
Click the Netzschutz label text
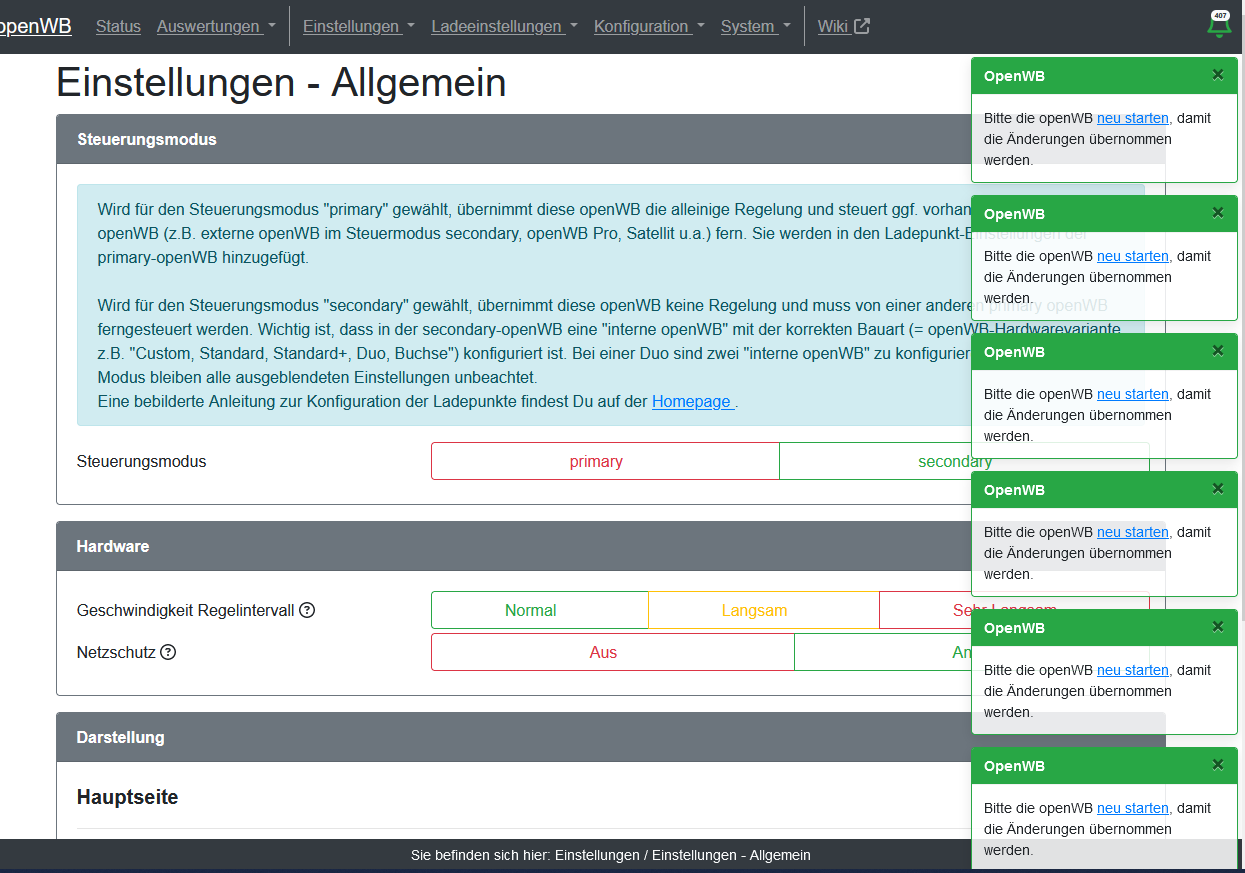coord(116,652)
